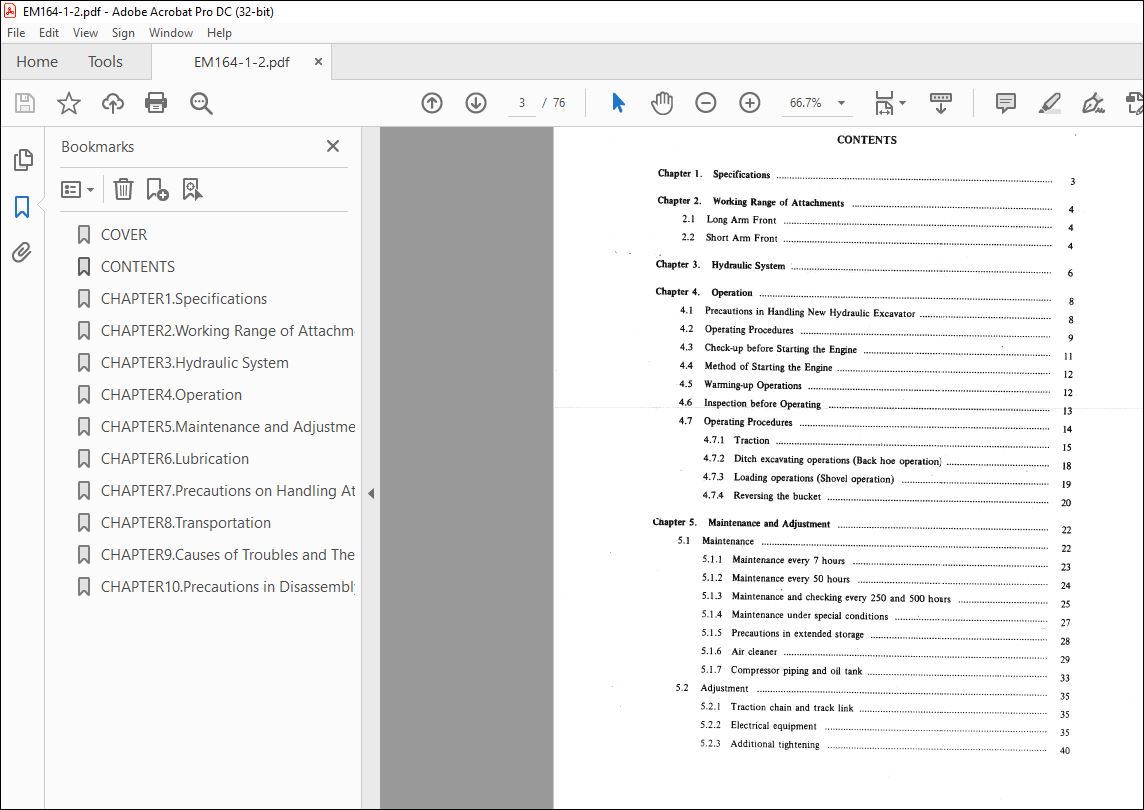Open Attachments paperclip panel
The image size is (1144, 810).
(x=22, y=252)
